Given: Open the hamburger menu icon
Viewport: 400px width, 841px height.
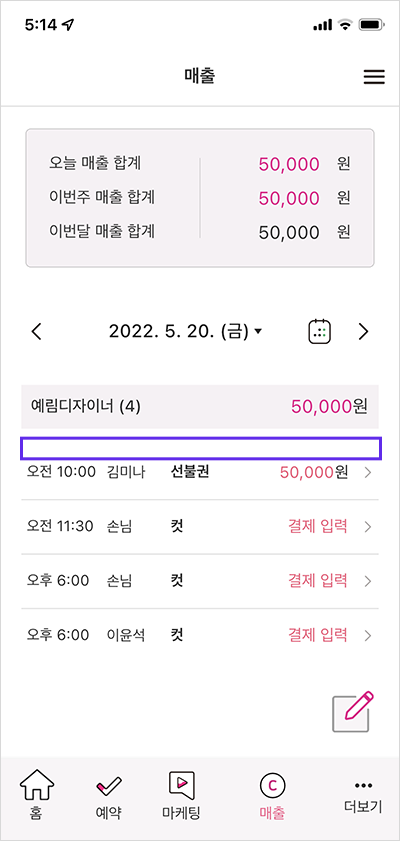Looking at the screenshot, I should [374, 78].
